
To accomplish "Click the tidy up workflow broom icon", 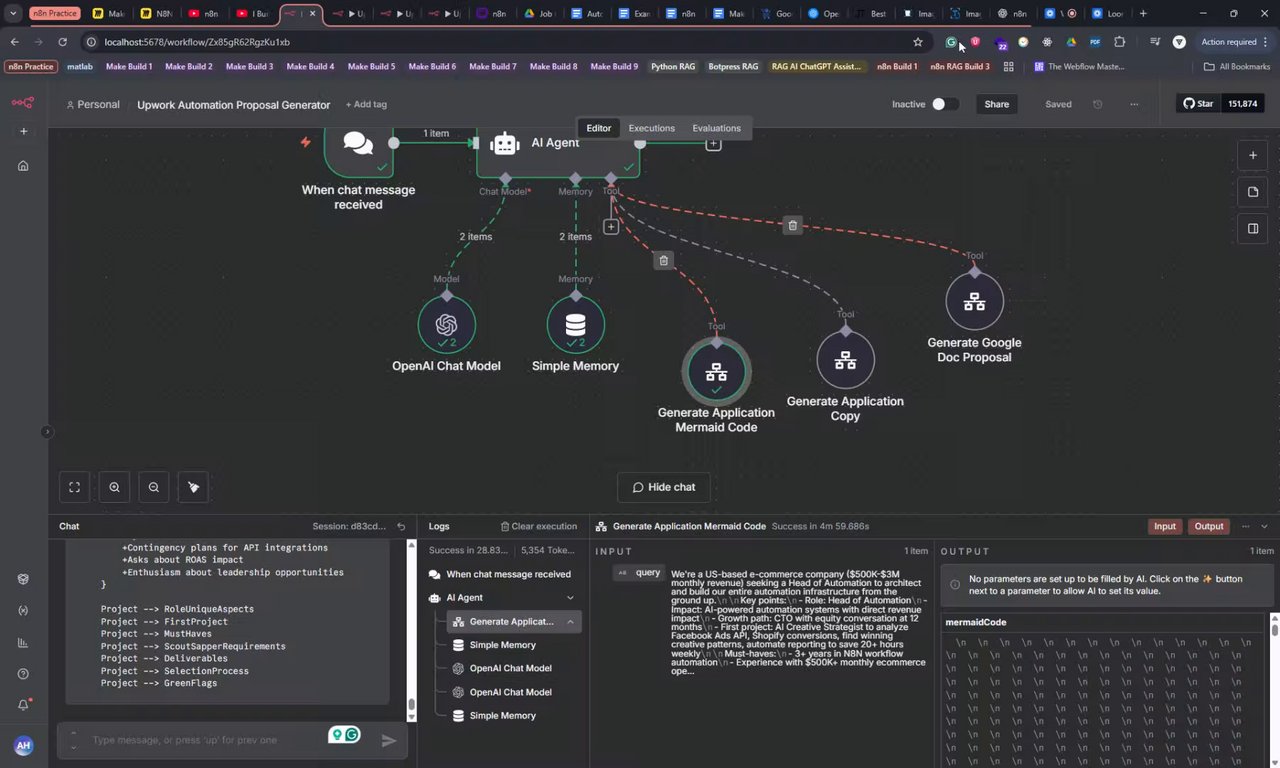I will (x=193, y=487).
